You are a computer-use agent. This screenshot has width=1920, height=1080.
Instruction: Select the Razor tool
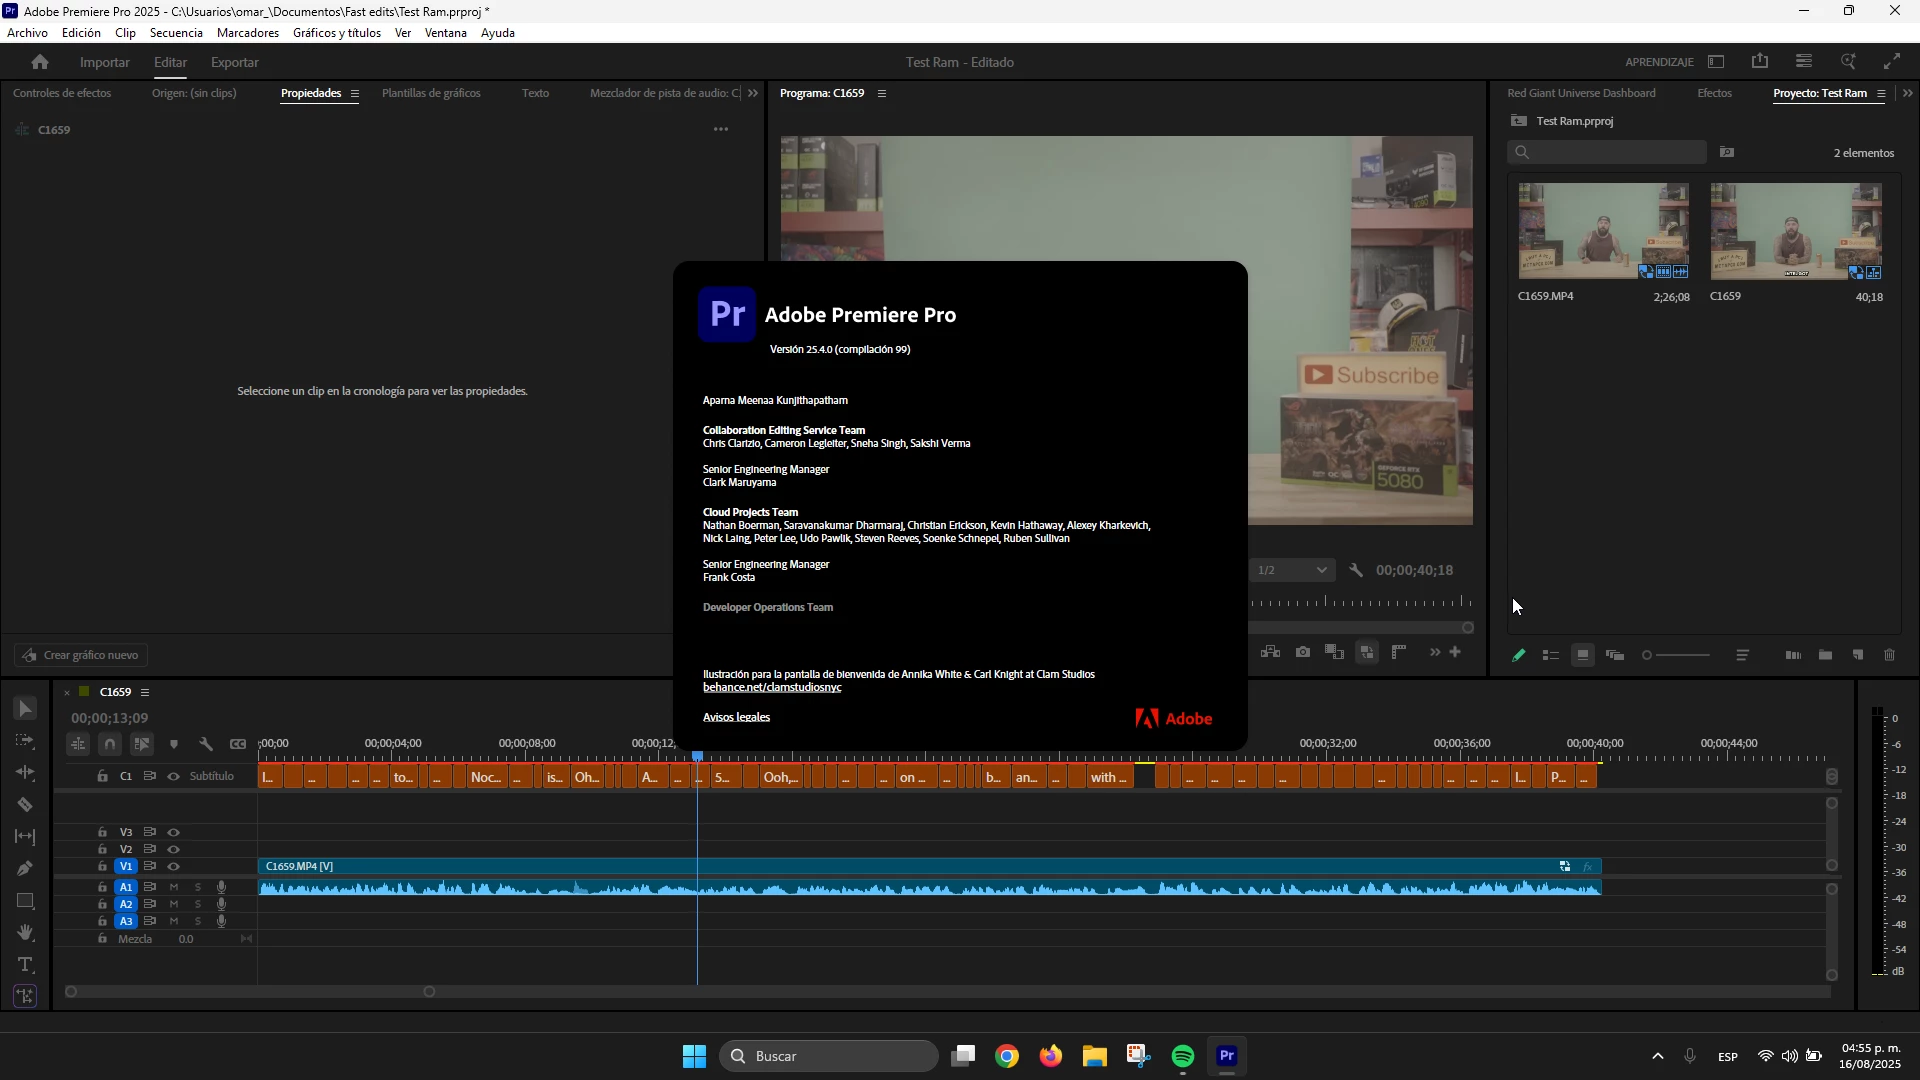coord(25,805)
